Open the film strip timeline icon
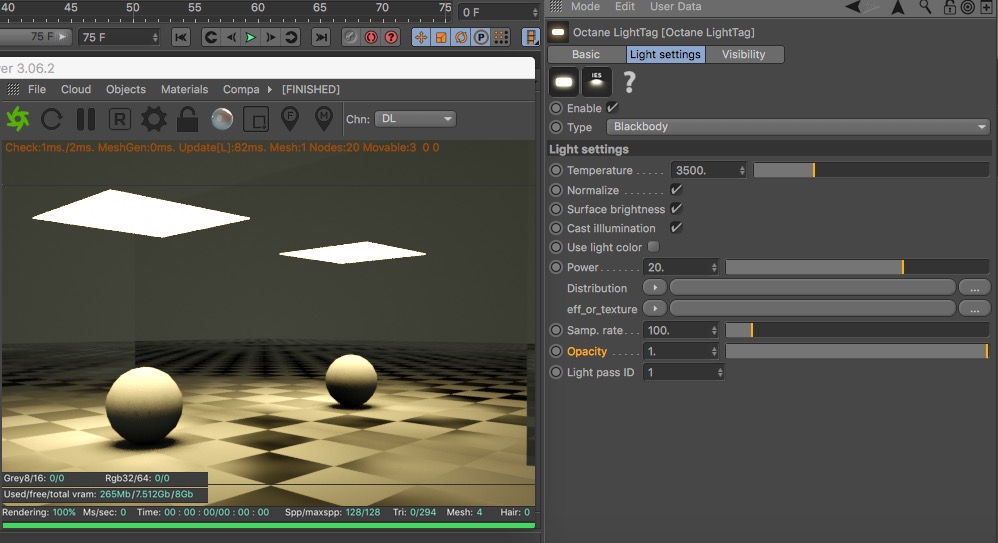Screen dimensions: 998x543 pyautogui.click(x=530, y=37)
